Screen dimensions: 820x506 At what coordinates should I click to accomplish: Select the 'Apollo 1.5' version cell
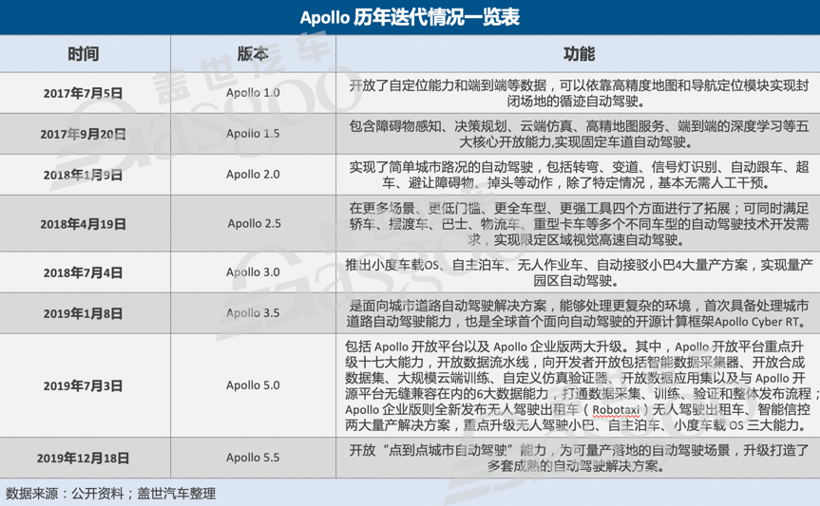[253, 133]
